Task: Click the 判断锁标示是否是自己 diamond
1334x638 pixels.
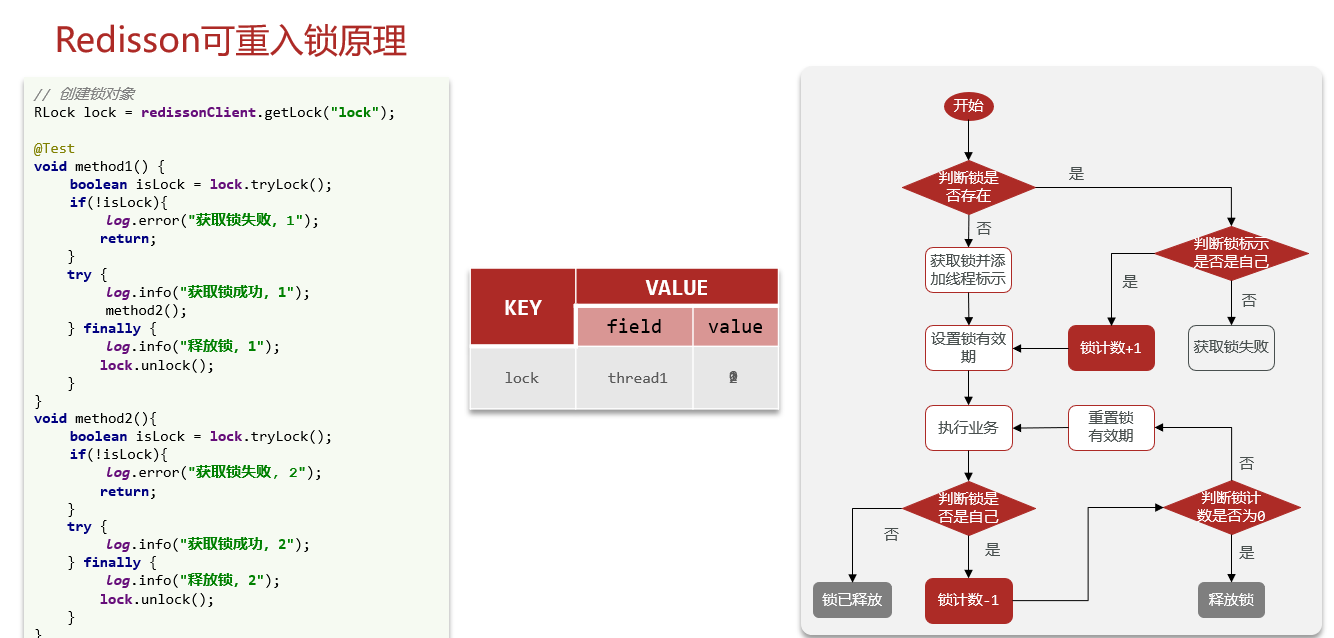Action: (1231, 253)
